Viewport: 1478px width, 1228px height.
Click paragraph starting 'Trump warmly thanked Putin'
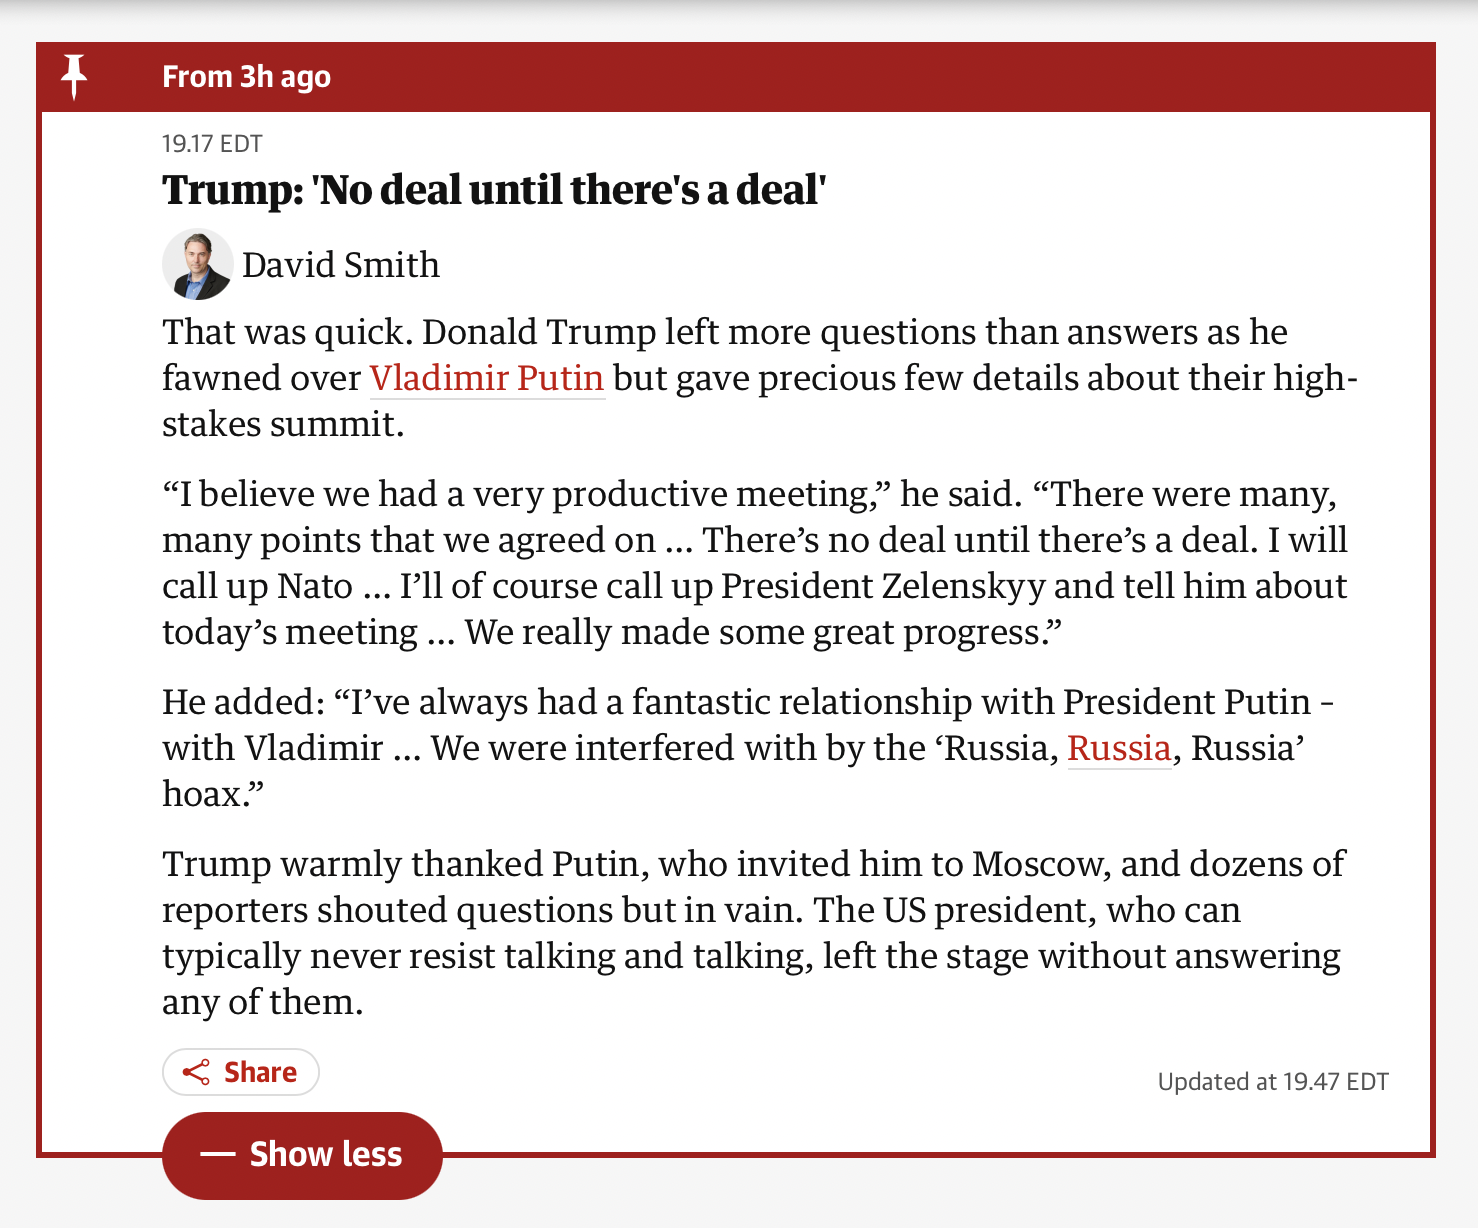tap(753, 933)
